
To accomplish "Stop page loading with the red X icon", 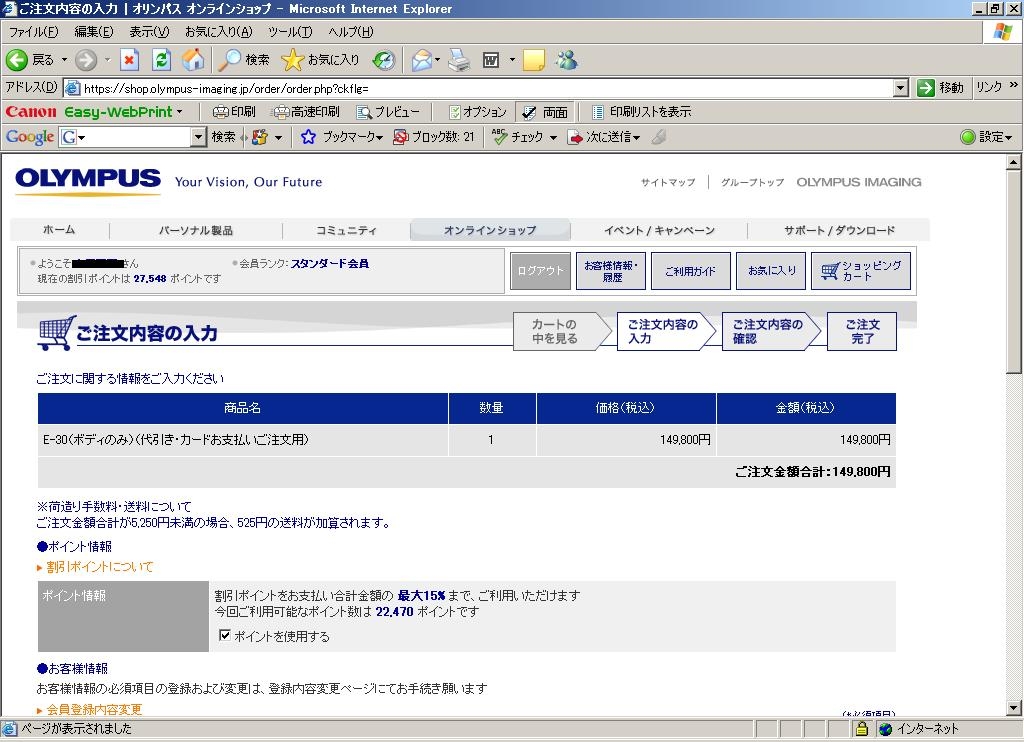I will tap(129, 60).
